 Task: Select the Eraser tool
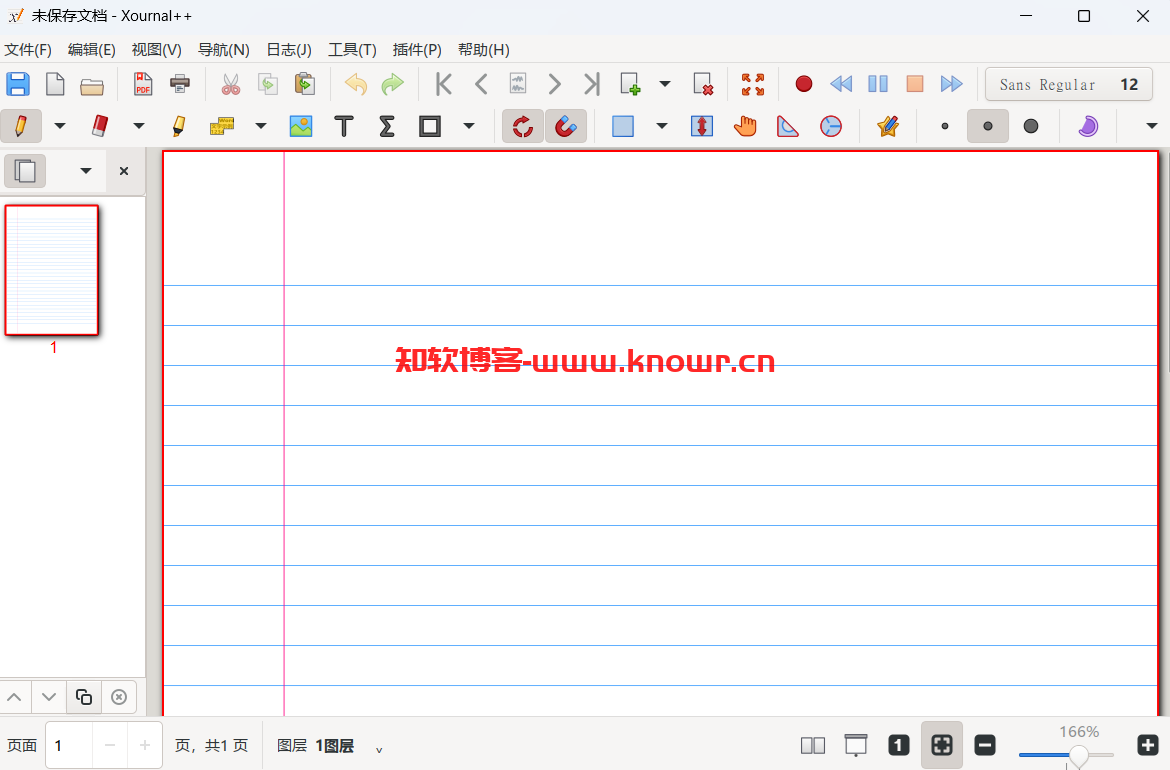coord(100,126)
